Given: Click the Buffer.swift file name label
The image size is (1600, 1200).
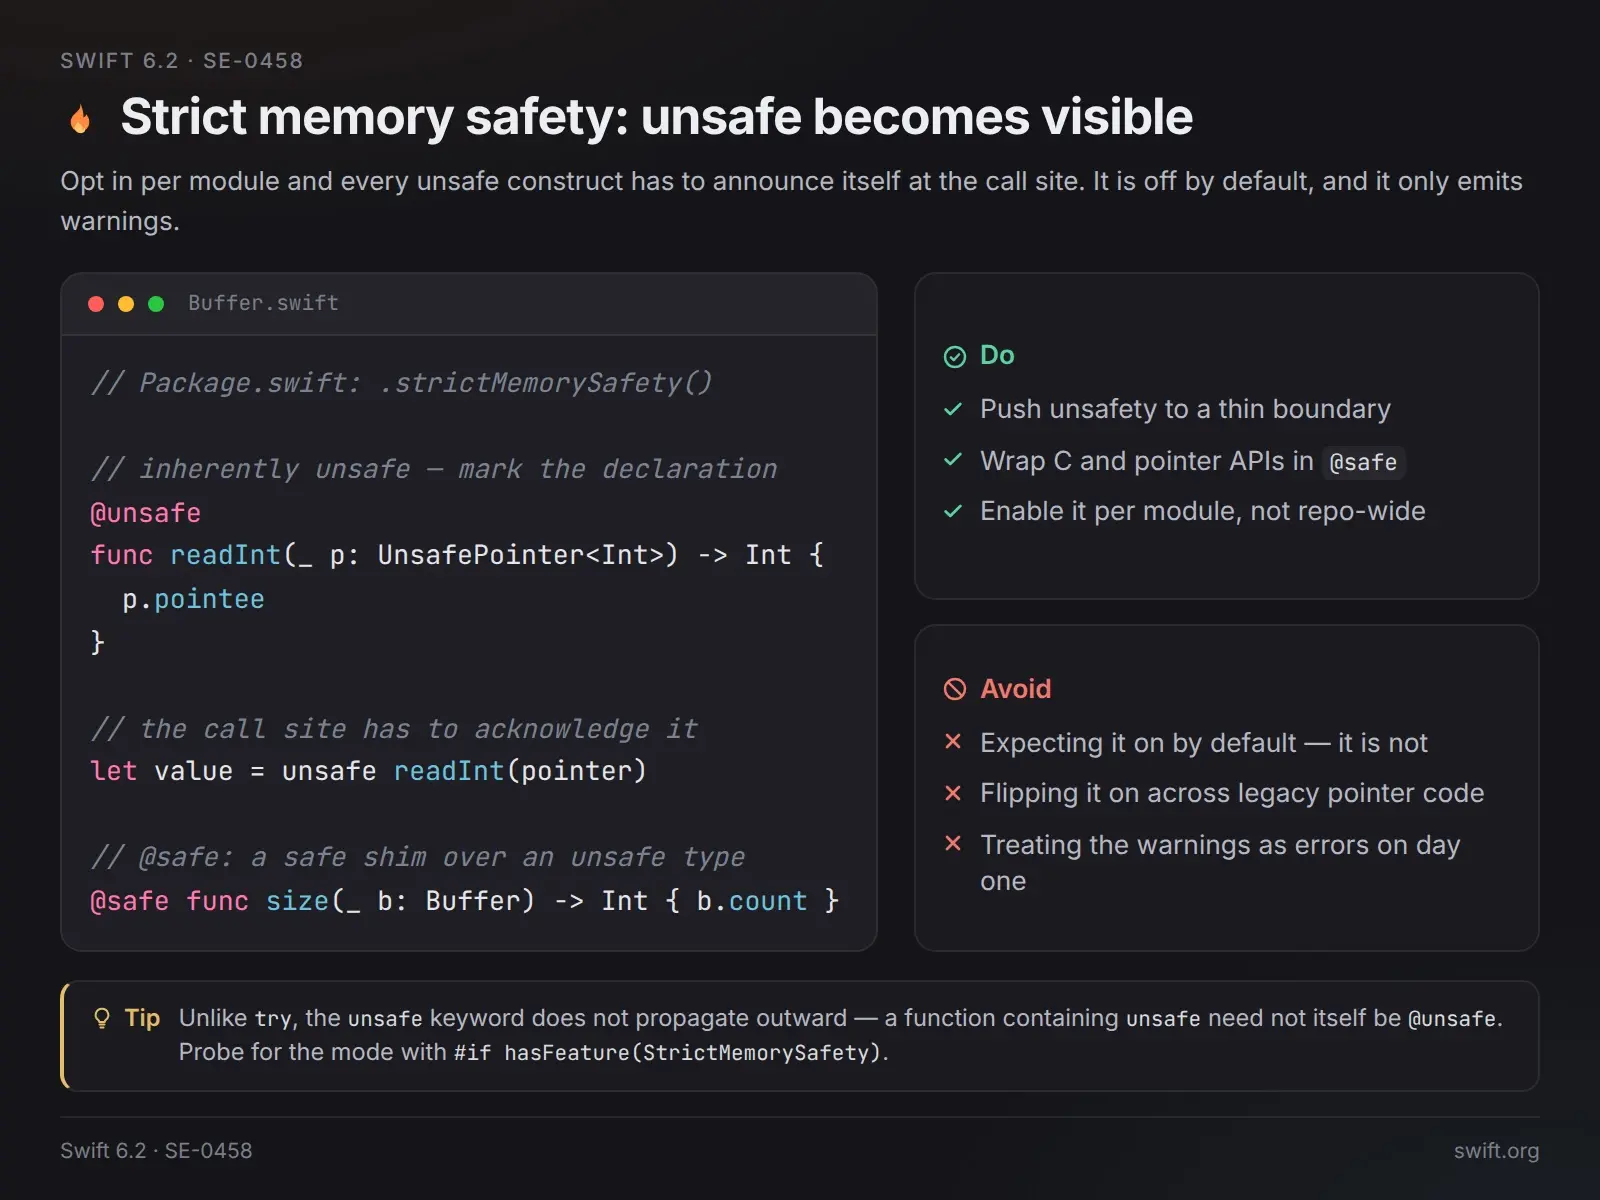Looking at the screenshot, I should (x=263, y=303).
